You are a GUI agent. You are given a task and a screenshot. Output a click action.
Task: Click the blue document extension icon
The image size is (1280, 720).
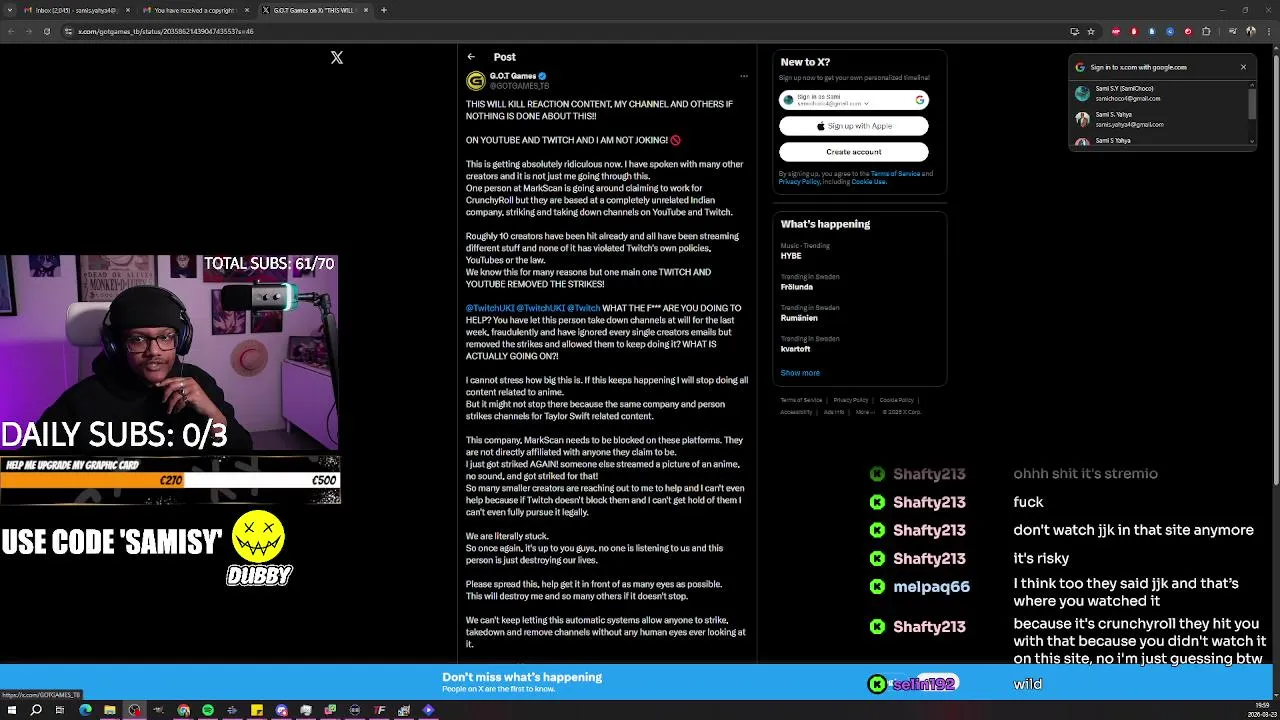pyautogui.click(x=1152, y=31)
